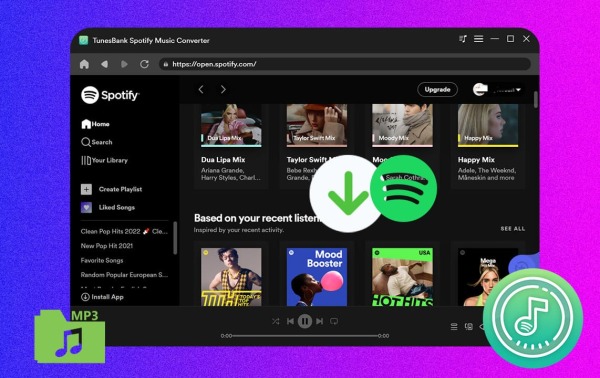Open the queue icon in player bar
This screenshot has width=600, height=378.
pyautogui.click(x=454, y=327)
